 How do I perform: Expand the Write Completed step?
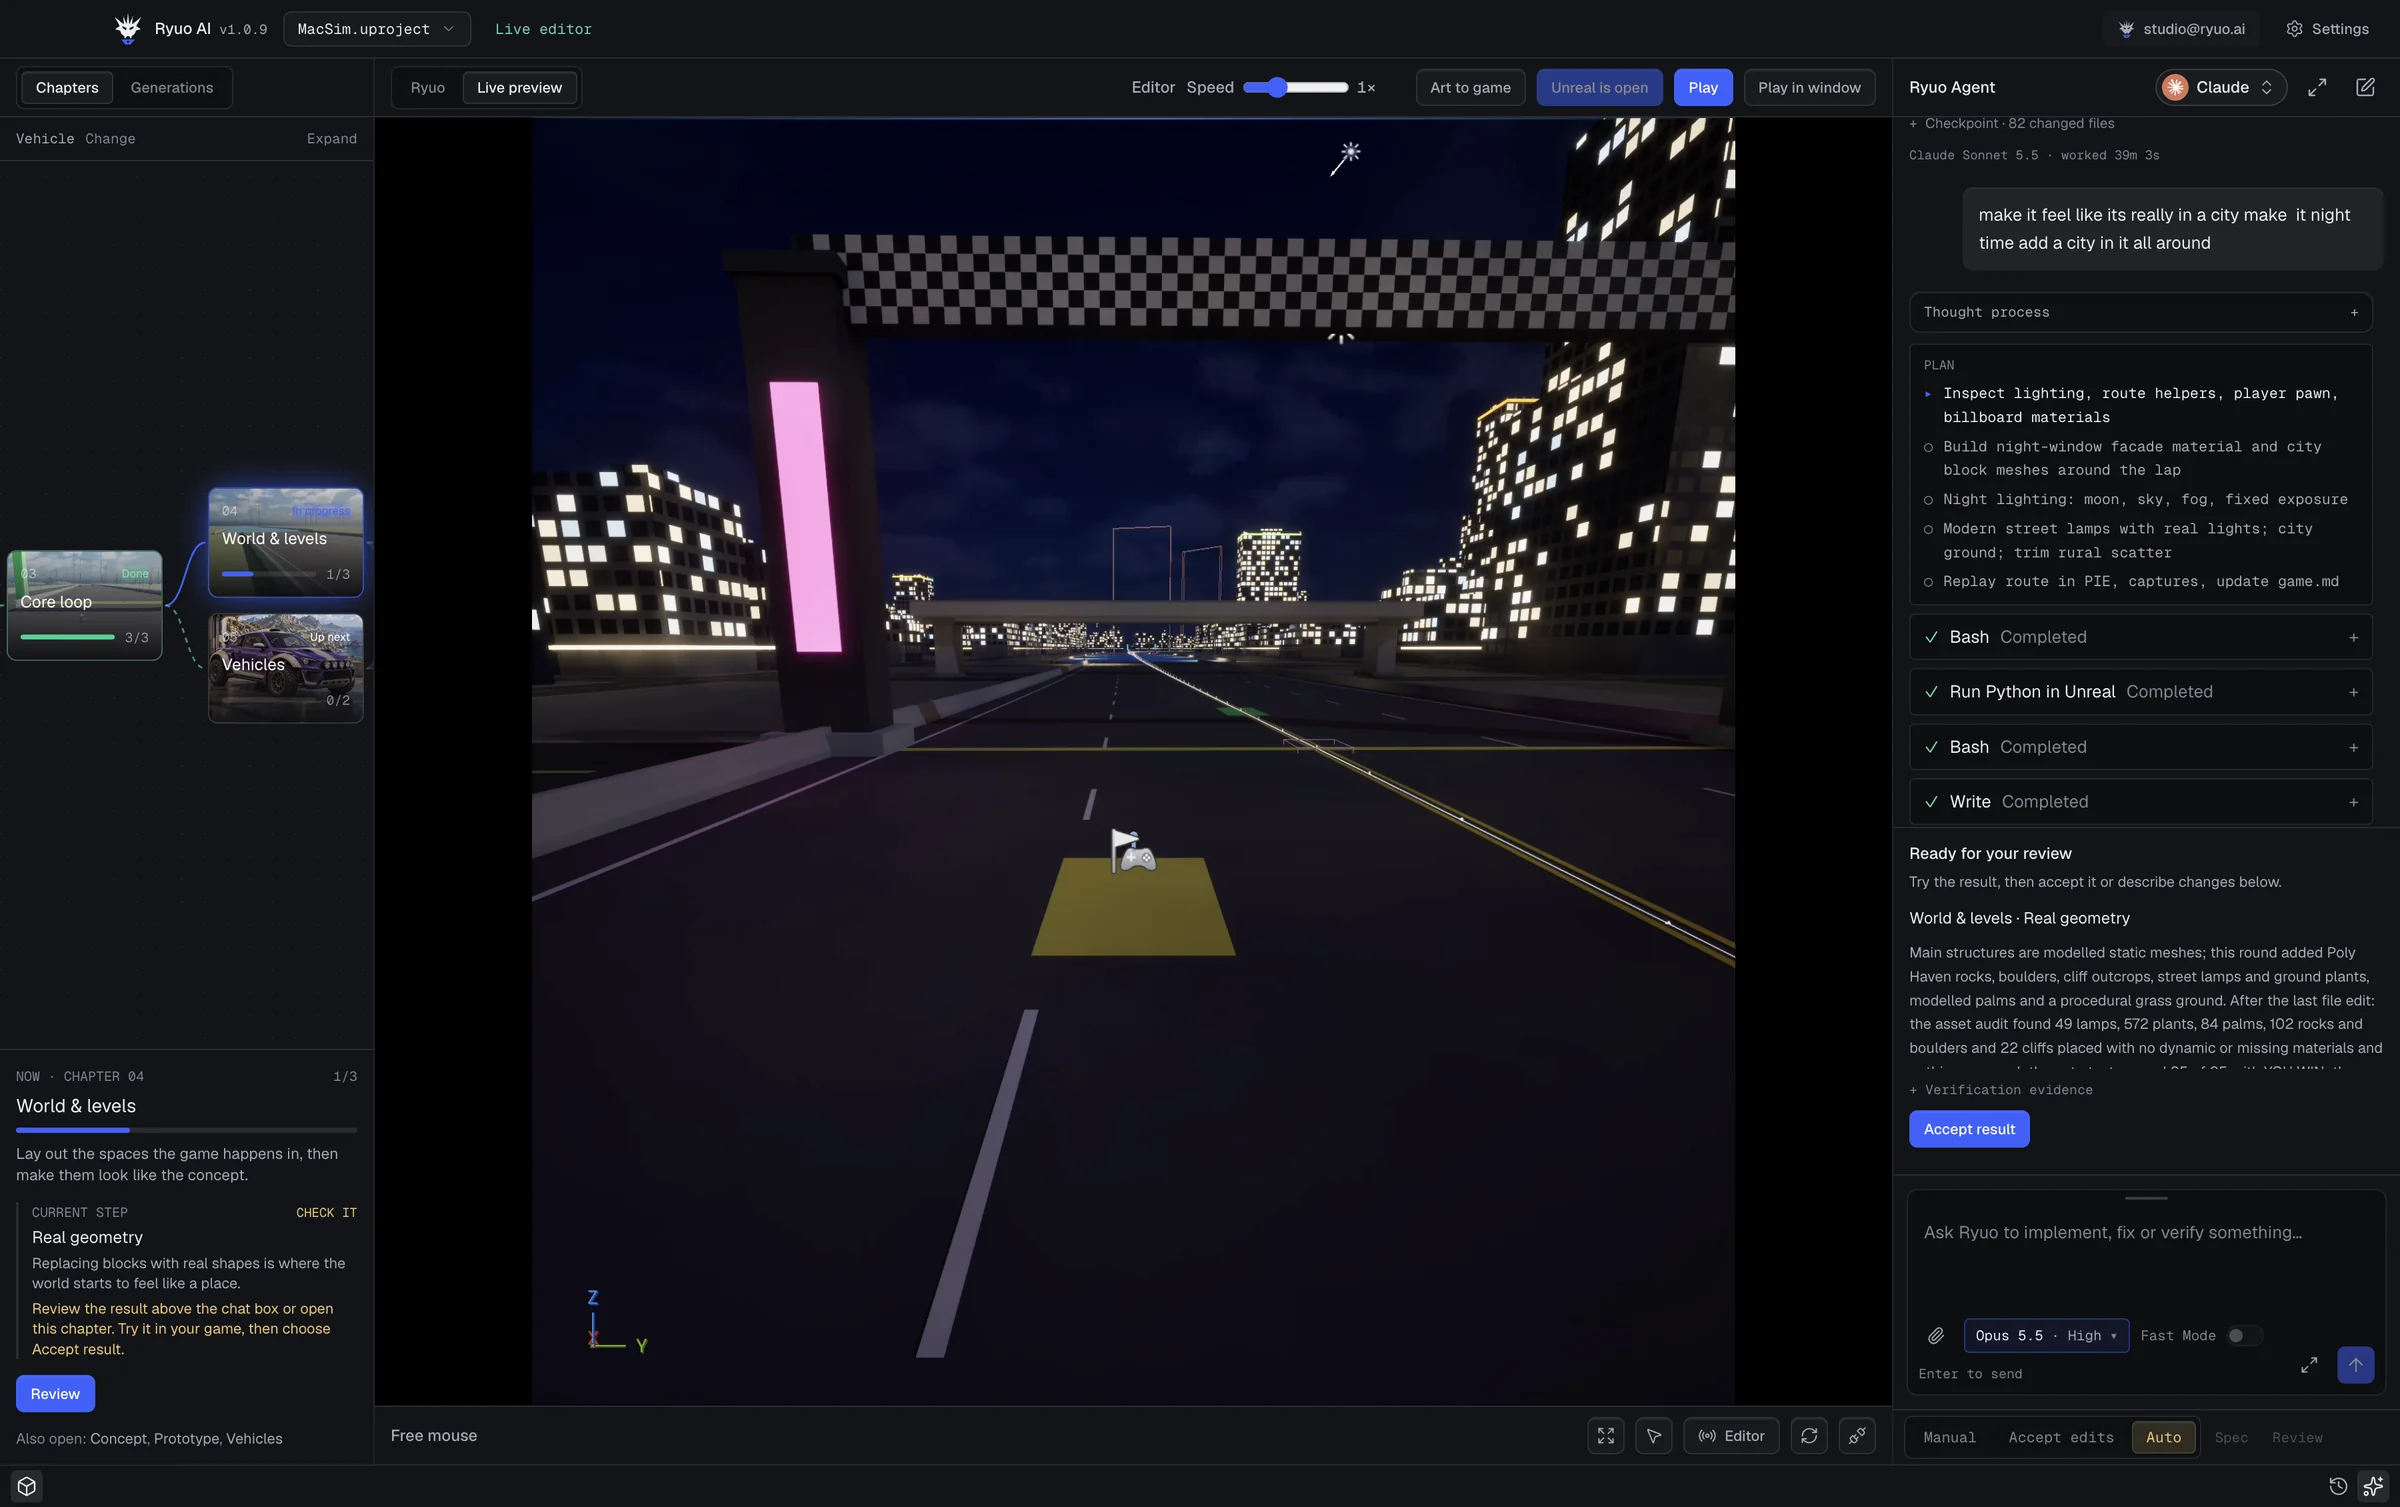click(x=2140, y=802)
